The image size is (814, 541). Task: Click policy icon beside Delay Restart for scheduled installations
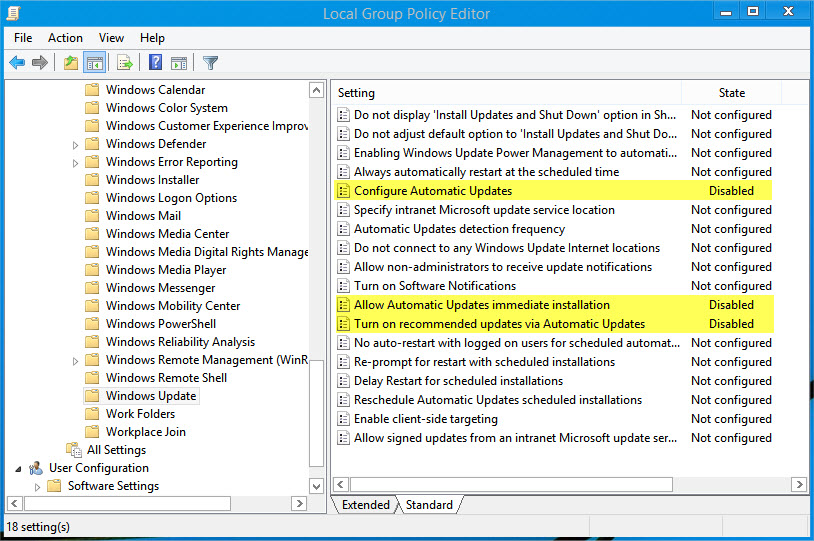pos(343,381)
